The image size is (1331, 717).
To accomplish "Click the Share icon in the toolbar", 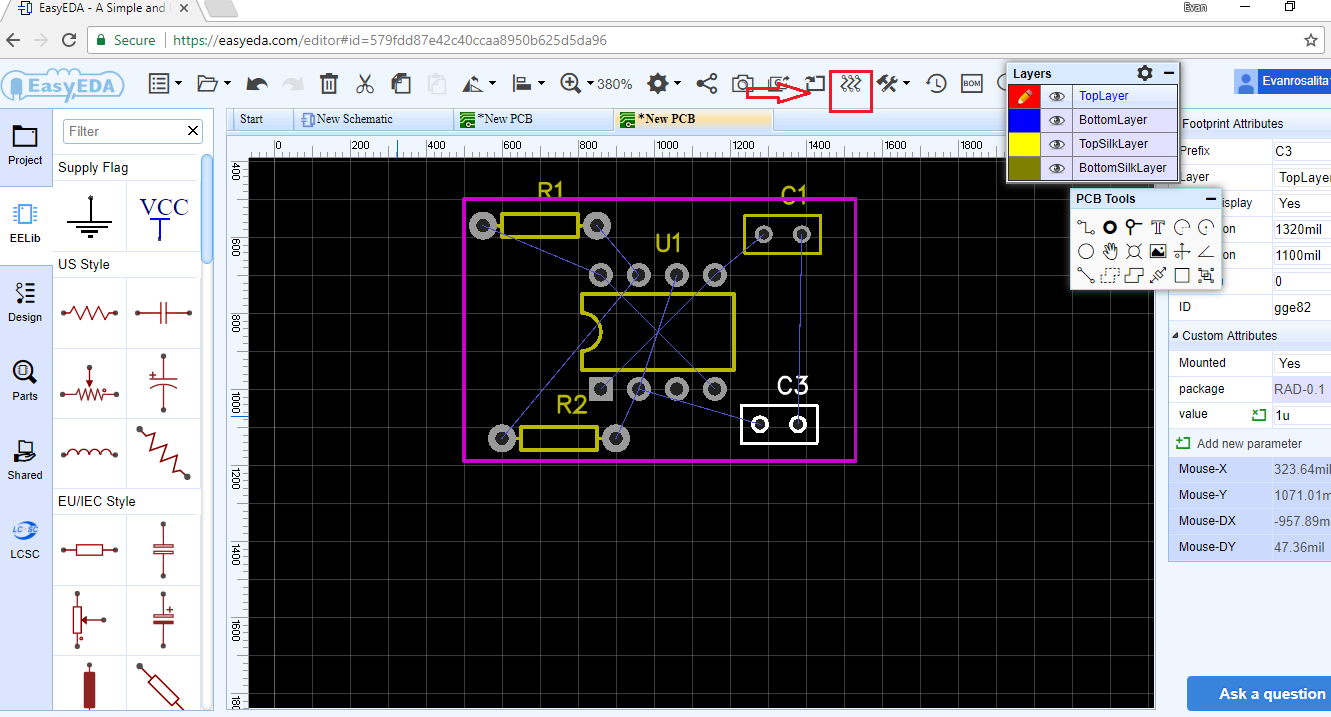I will point(706,84).
